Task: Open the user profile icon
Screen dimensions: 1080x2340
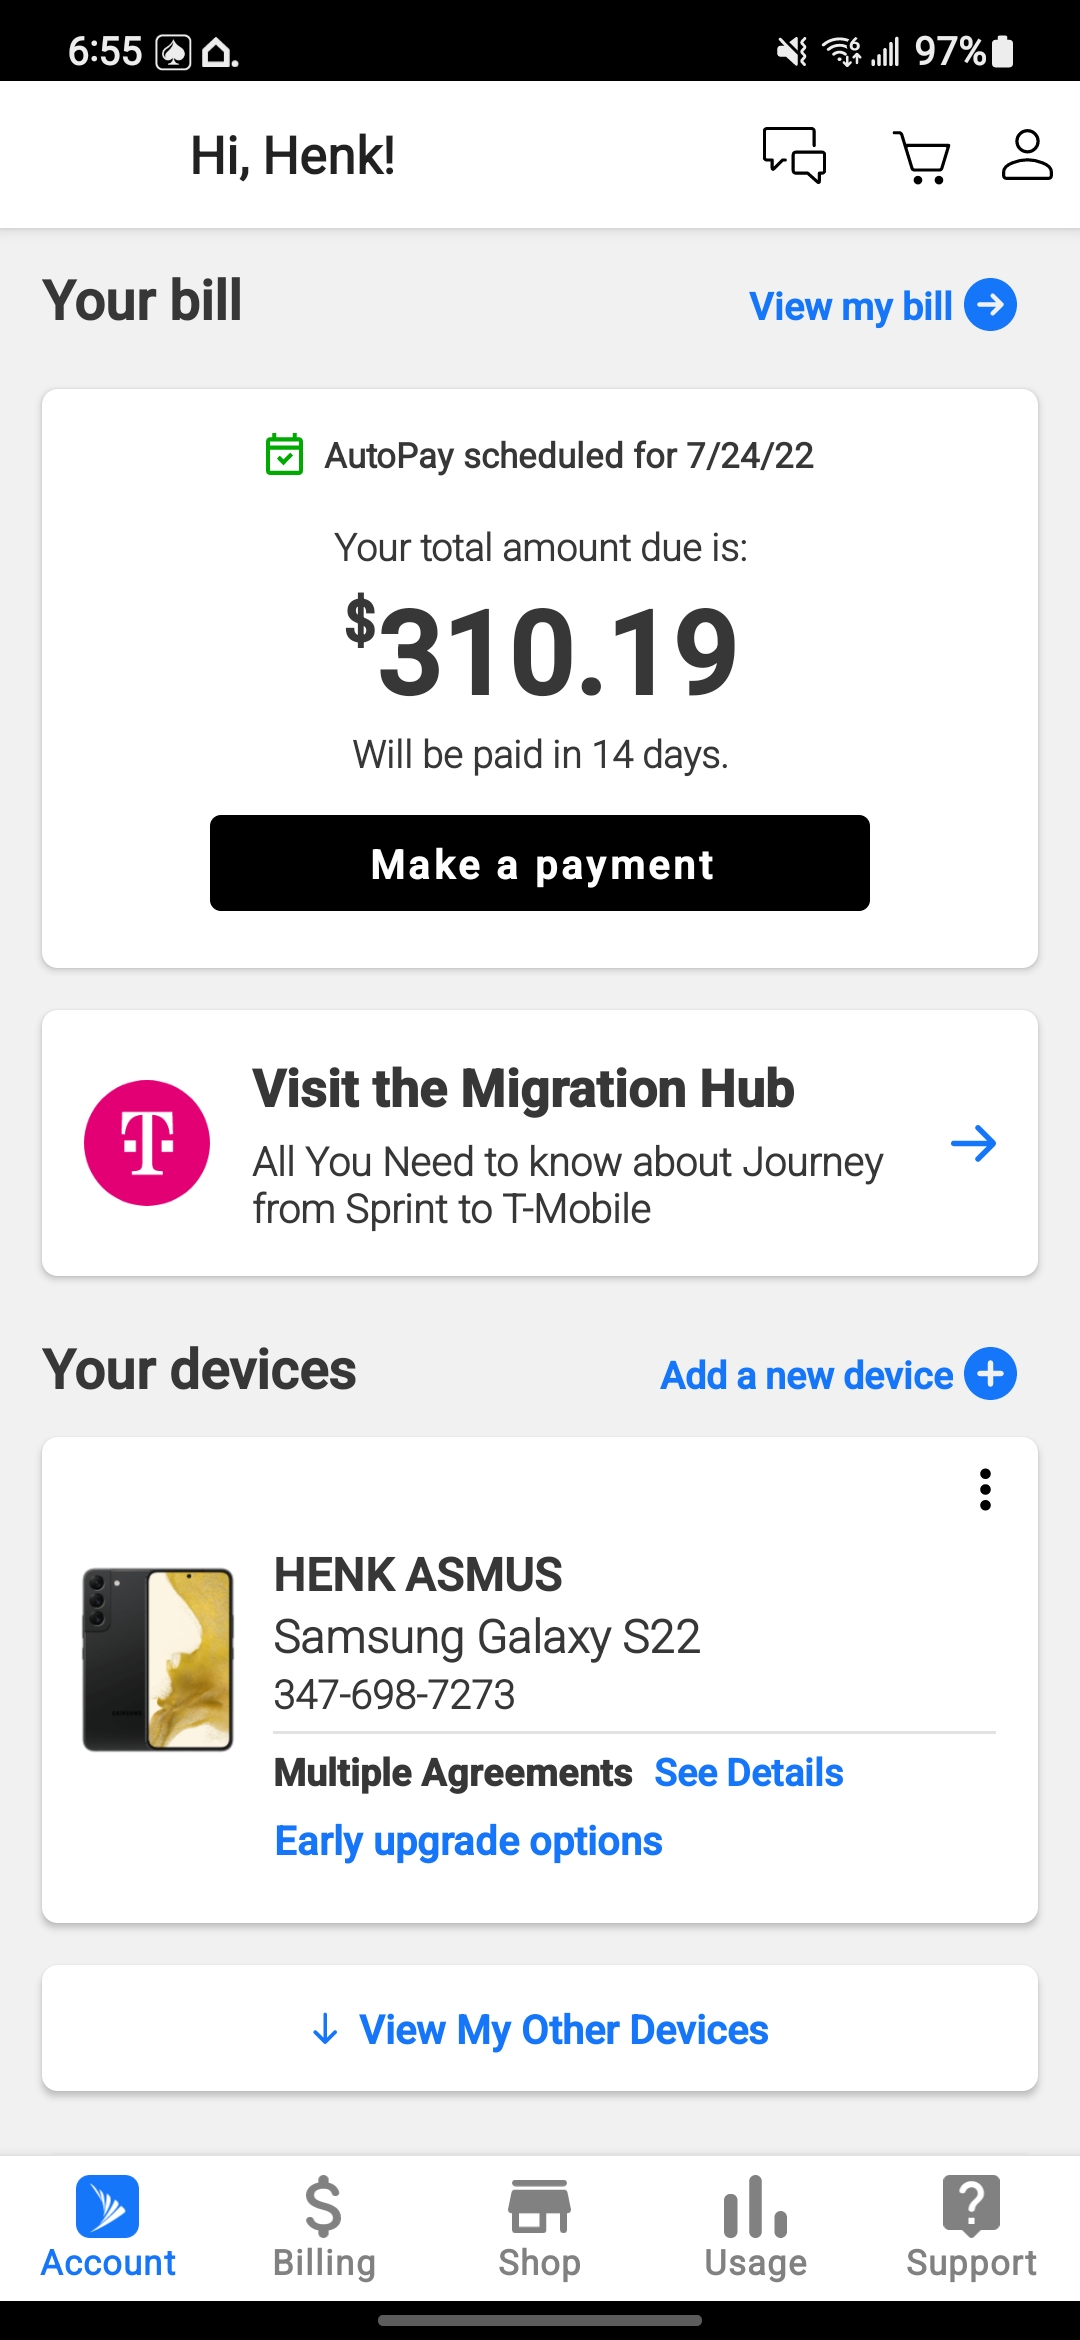Action: [x=1027, y=155]
